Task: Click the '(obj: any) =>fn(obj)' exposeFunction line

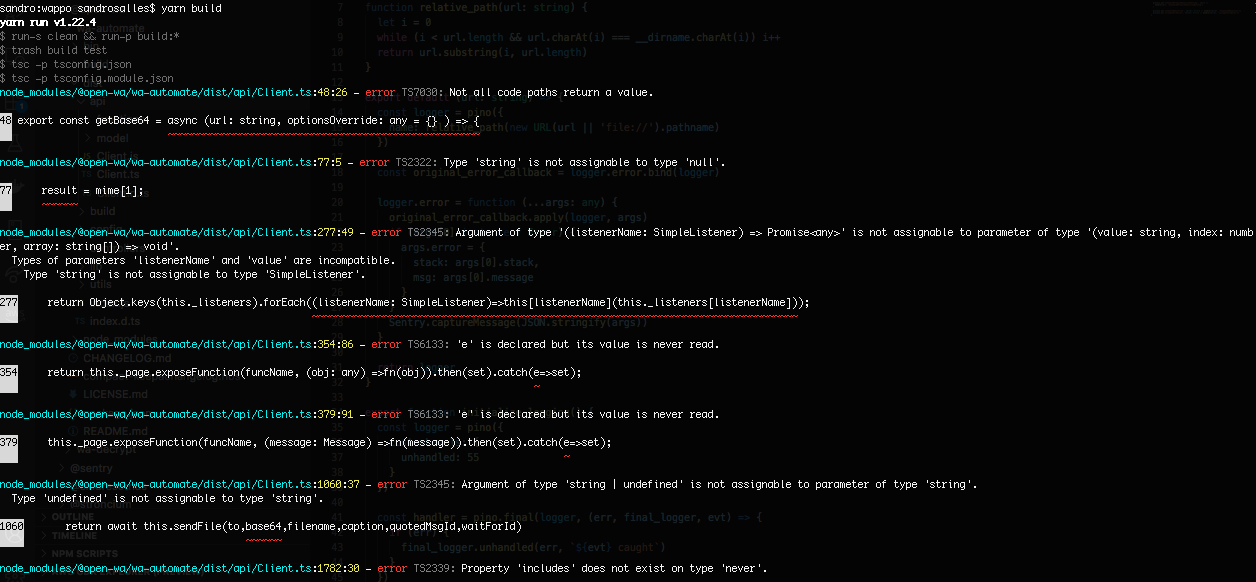Action: pyautogui.click(x=314, y=372)
